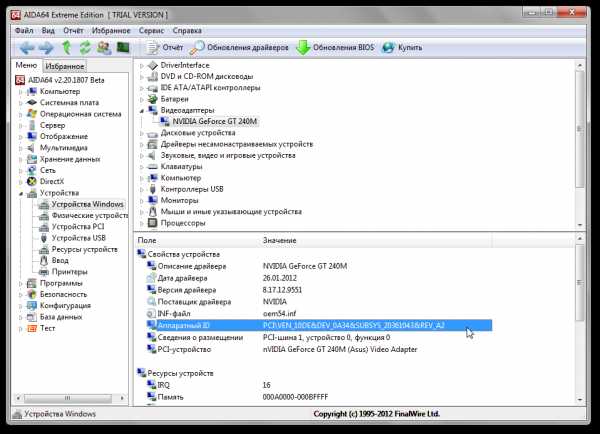600x434 pixels.
Task: Expand DVD и CD-ROM дисководы node
Action: pos(142,77)
